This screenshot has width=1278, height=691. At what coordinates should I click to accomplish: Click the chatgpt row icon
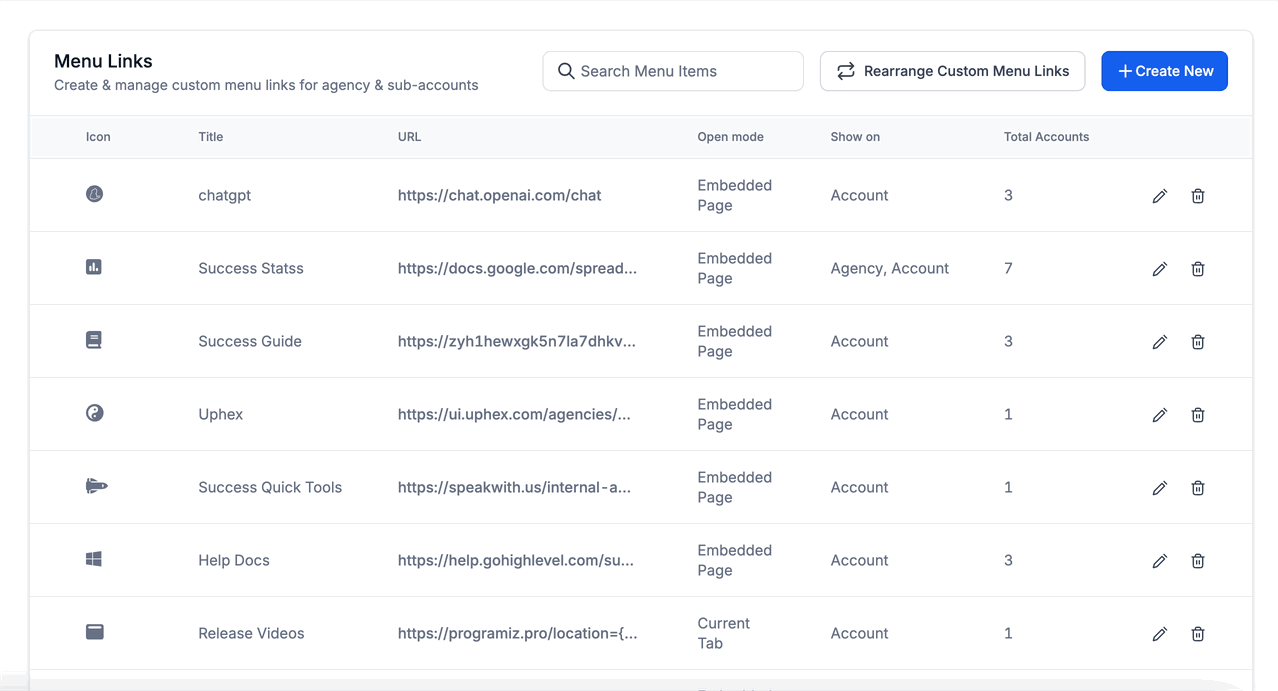(94, 194)
